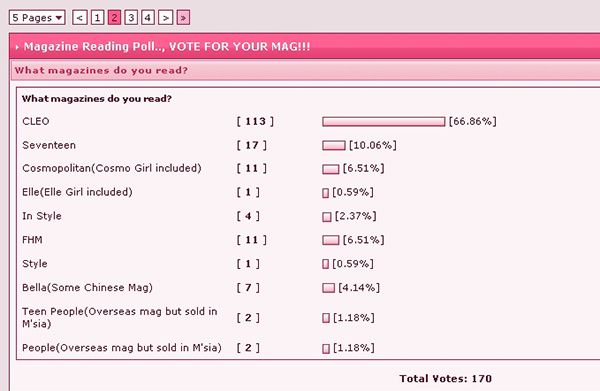Select current page 2 button
600x391 pixels.
click(x=114, y=18)
